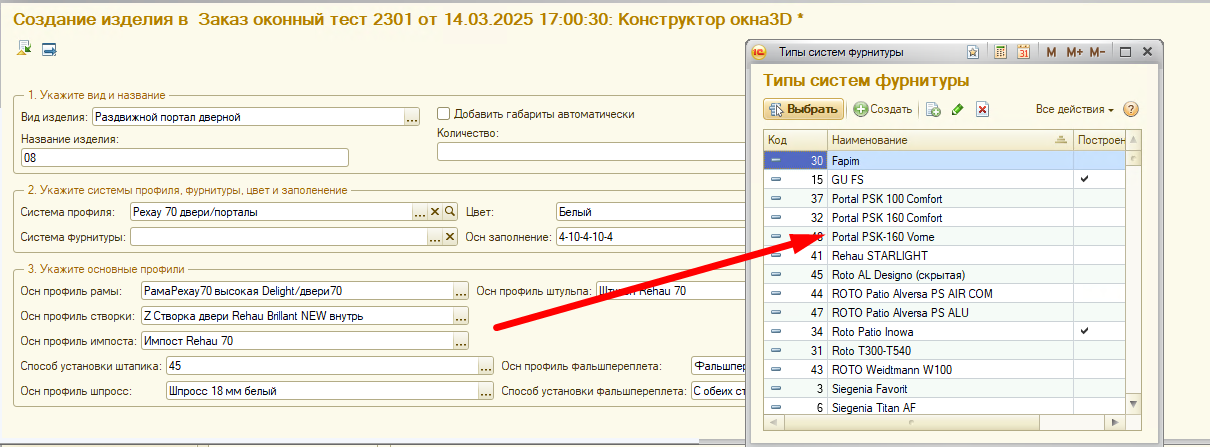The width and height of the screenshot is (1210, 447).
Task: Clear Система фурнитуры field with X icon
Action: click(450, 237)
